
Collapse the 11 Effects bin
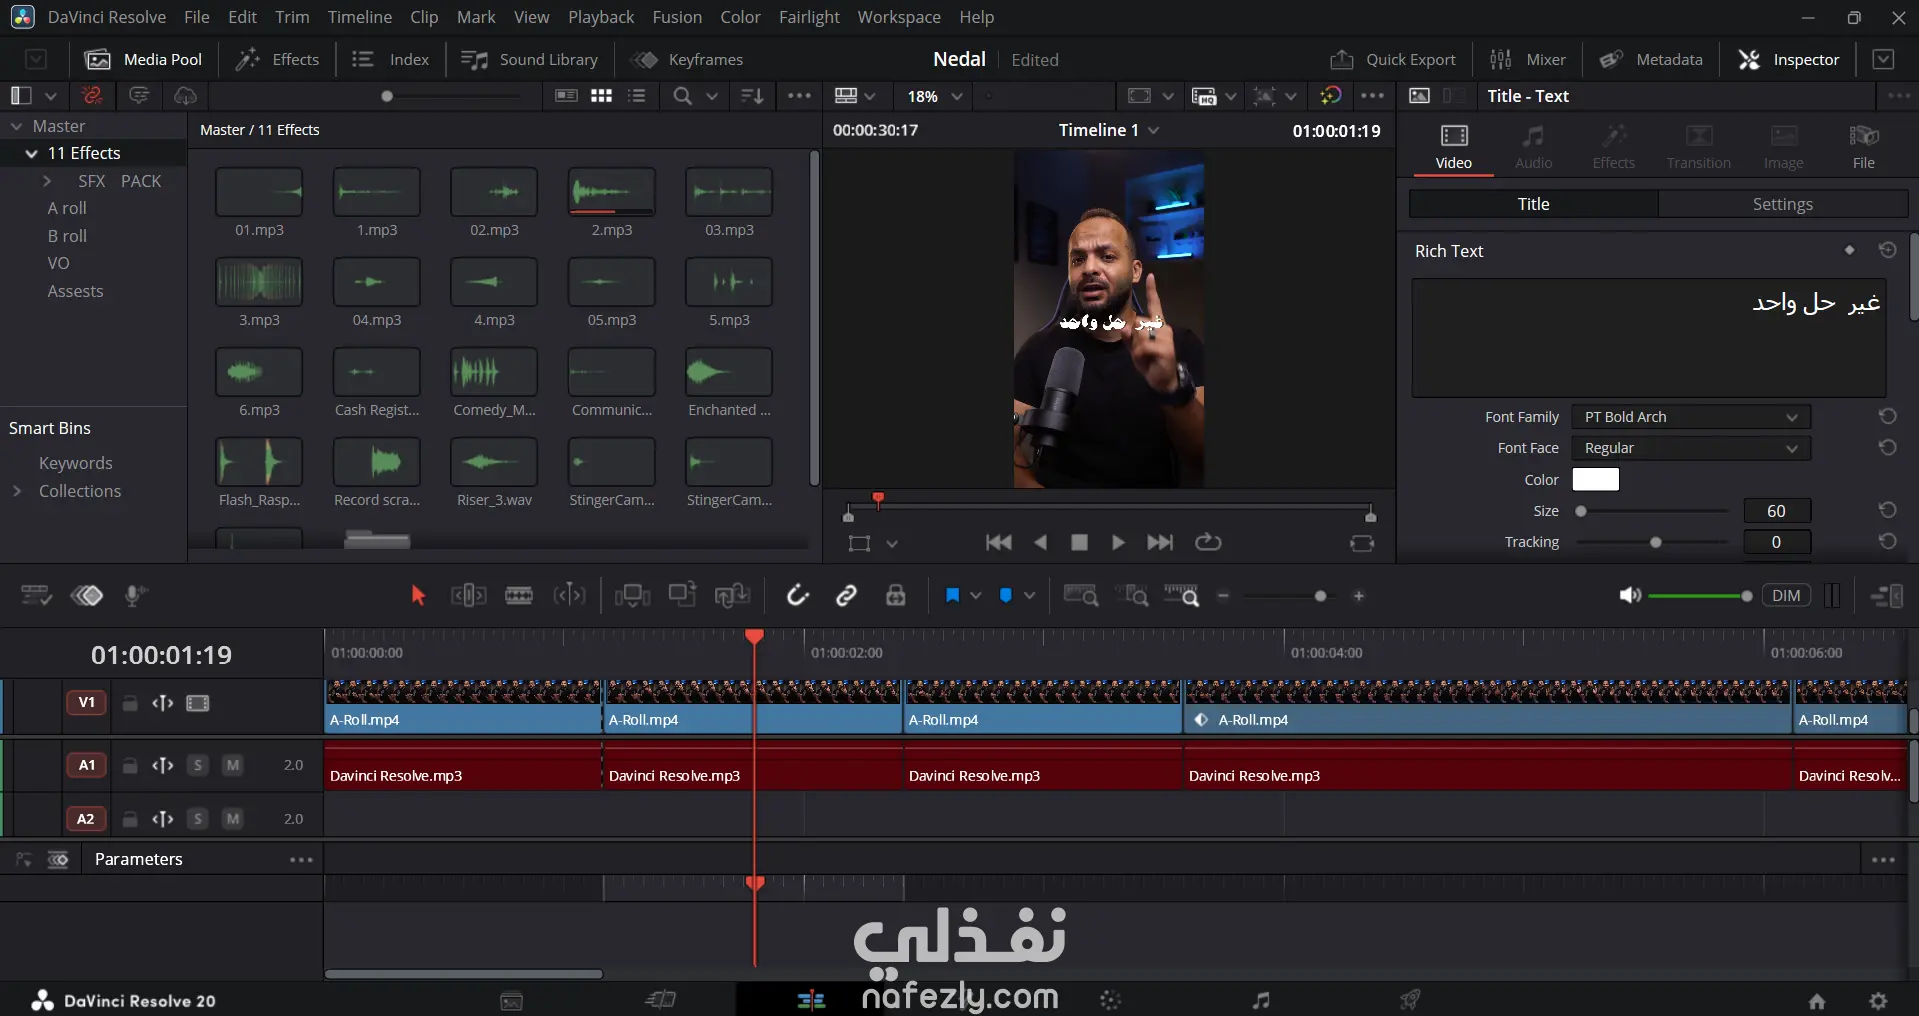(31, 153)
